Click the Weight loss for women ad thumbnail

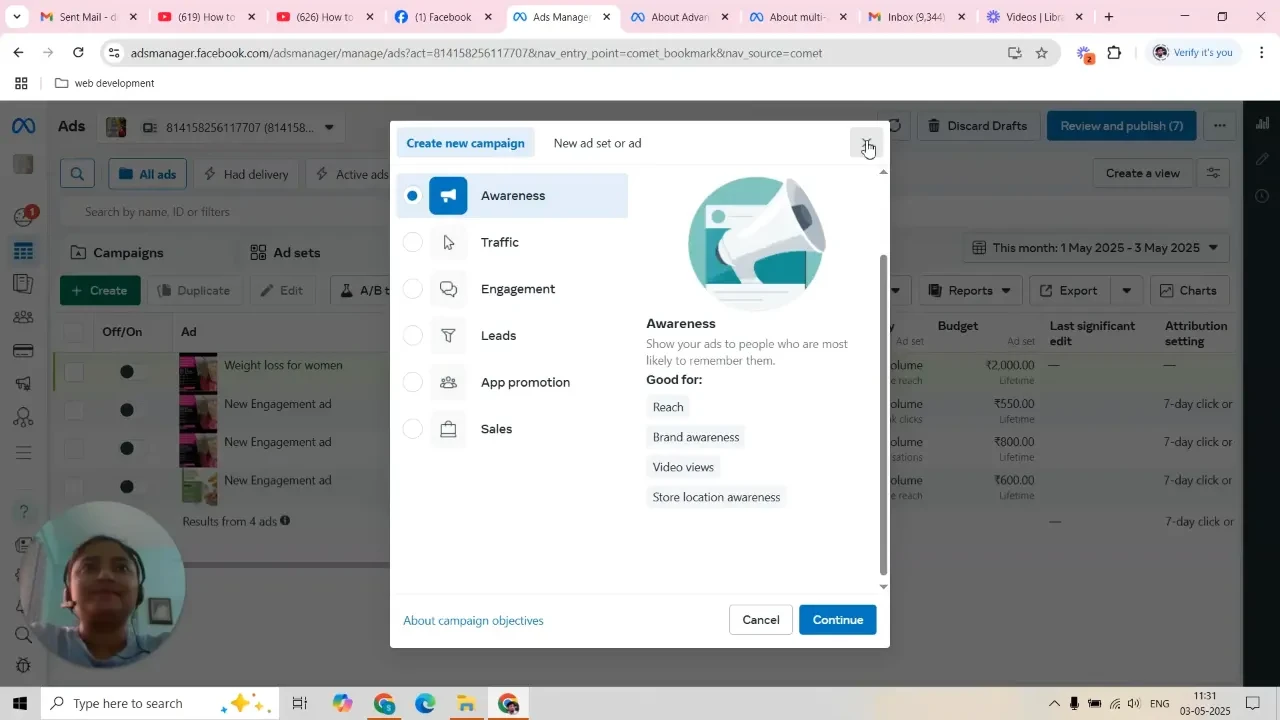coord(198,372)
